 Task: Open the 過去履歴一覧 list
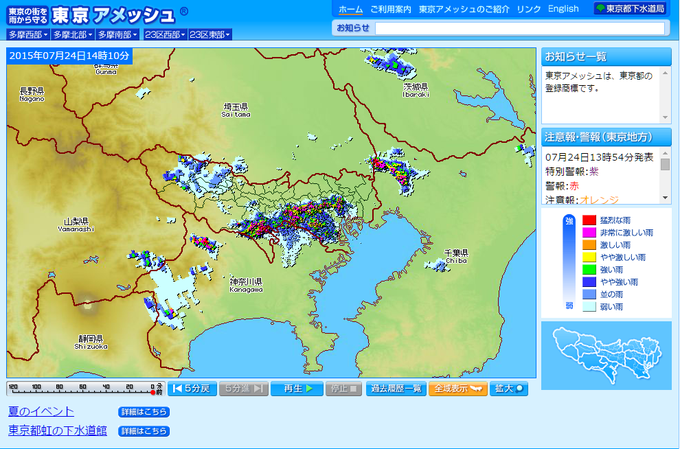pos(396,389)
